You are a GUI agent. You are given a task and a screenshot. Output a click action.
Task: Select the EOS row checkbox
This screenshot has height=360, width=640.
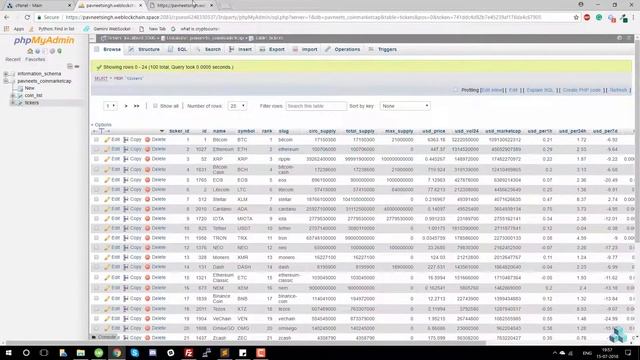tap(96, 180)
